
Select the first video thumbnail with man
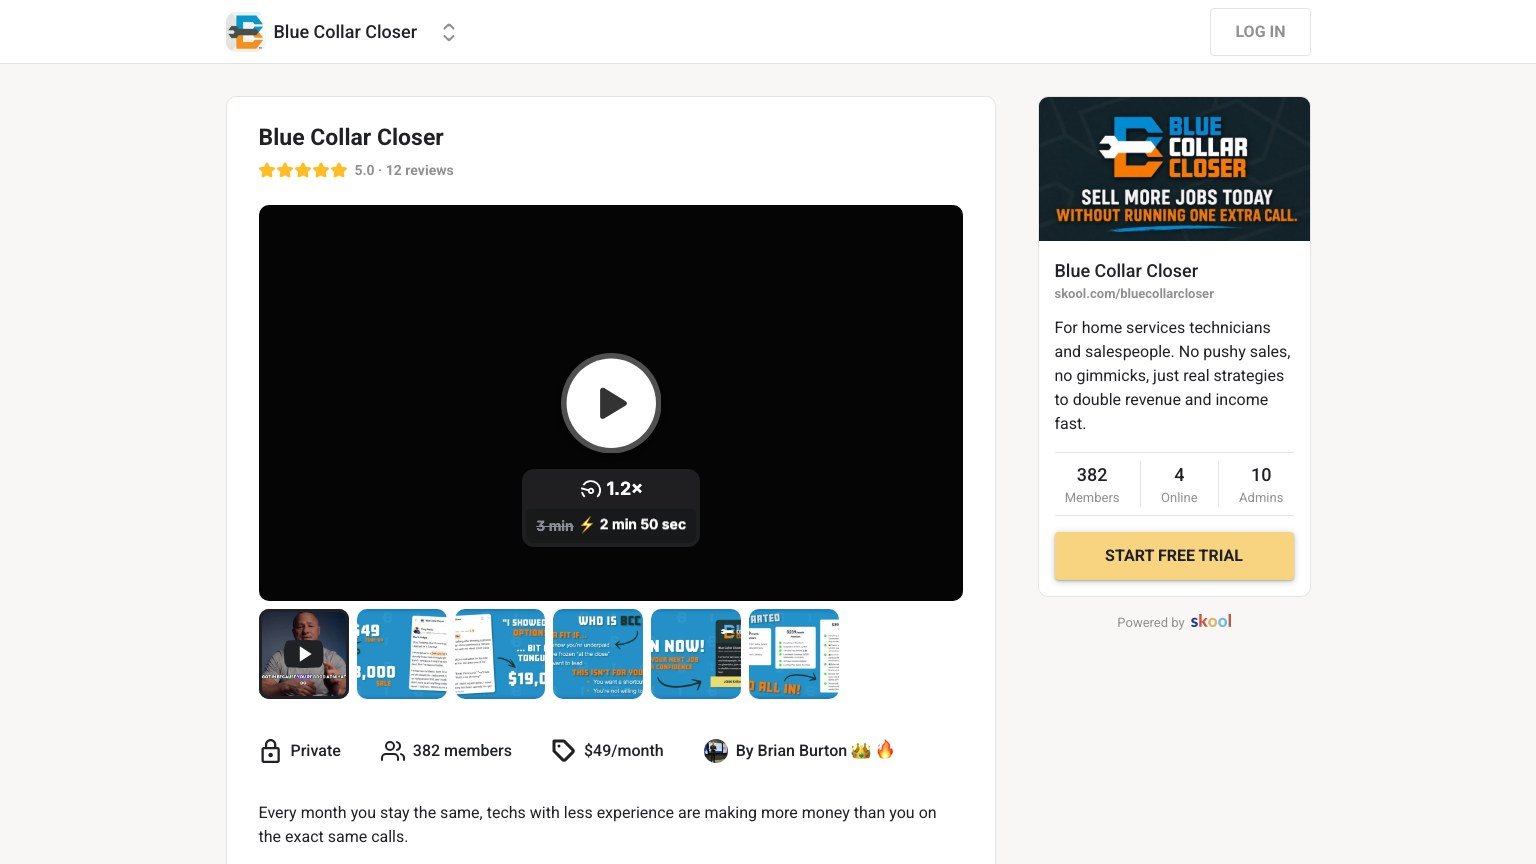click(304, 654)
